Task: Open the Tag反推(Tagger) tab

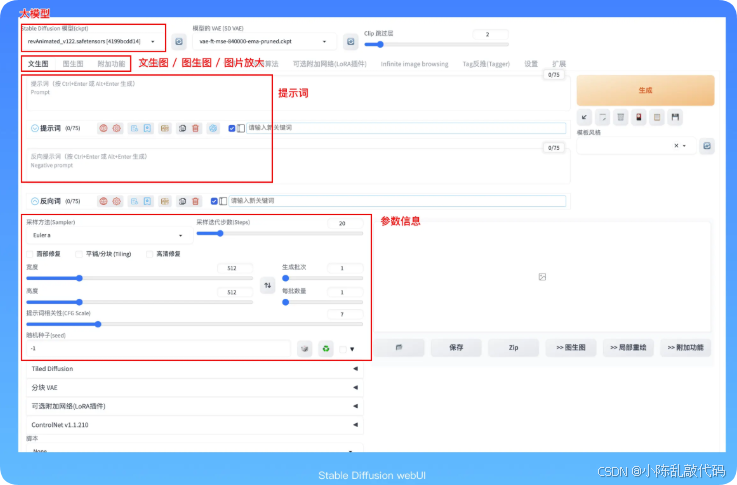Action: coord(486,64)
